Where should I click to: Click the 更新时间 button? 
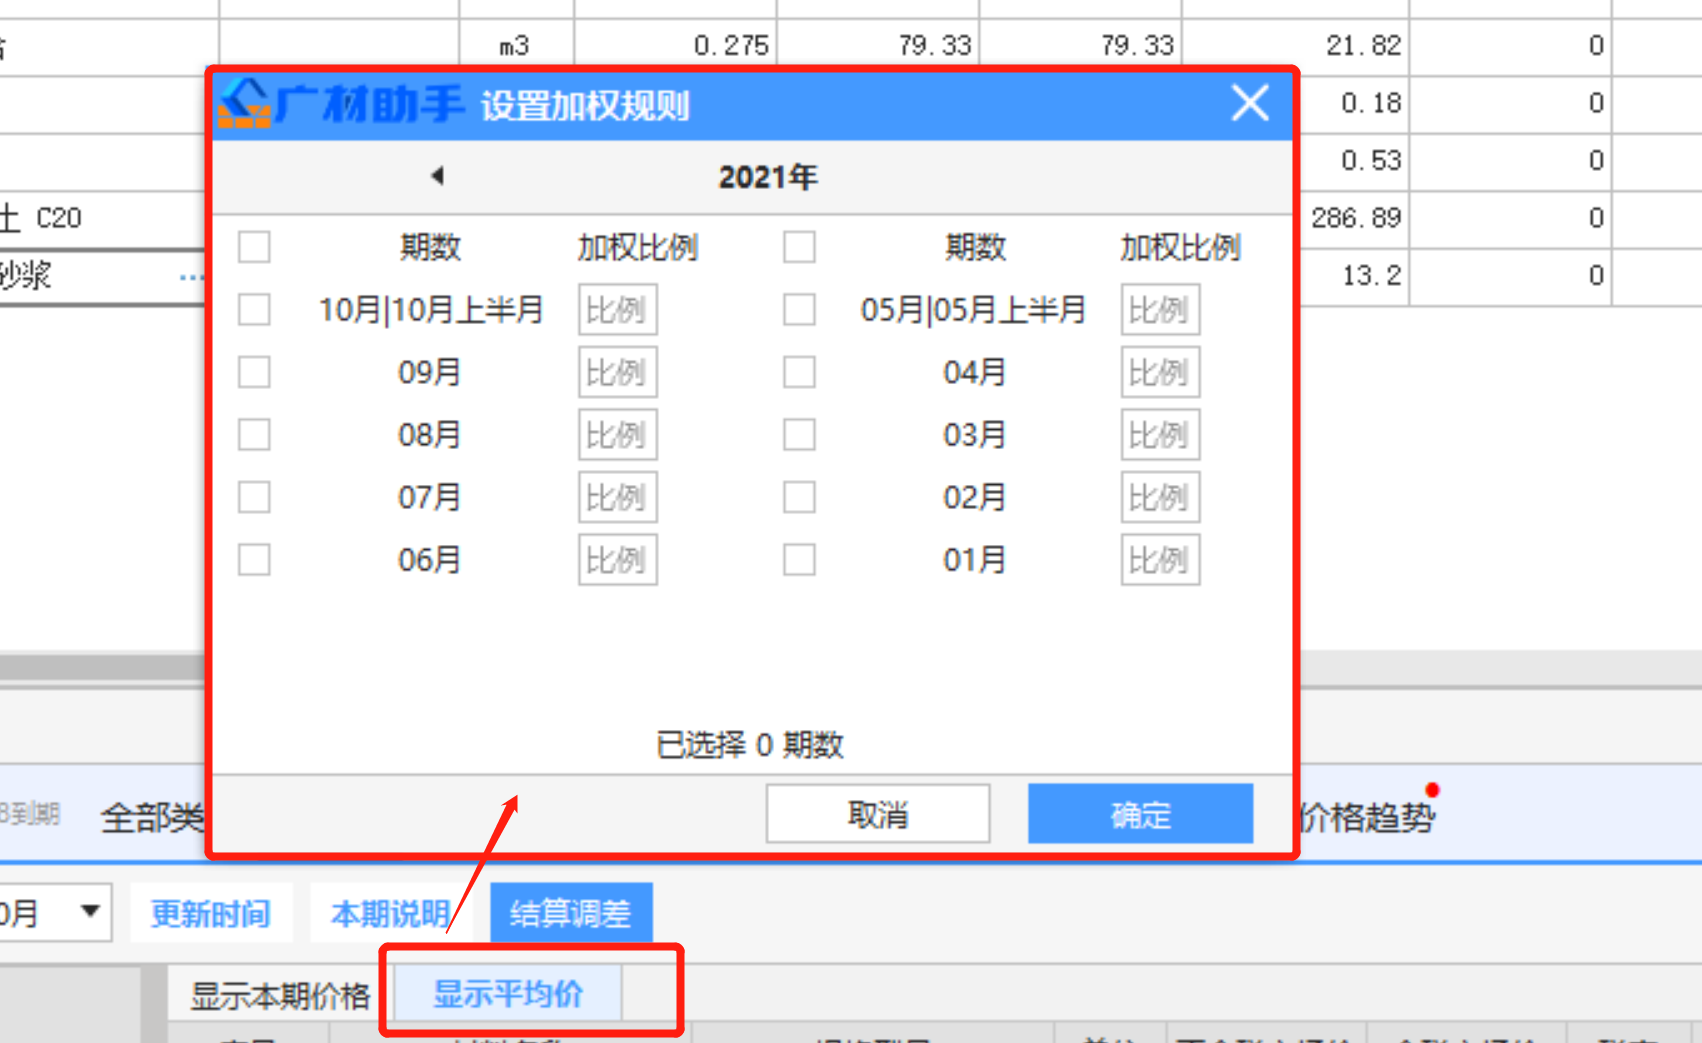(211, 913)
